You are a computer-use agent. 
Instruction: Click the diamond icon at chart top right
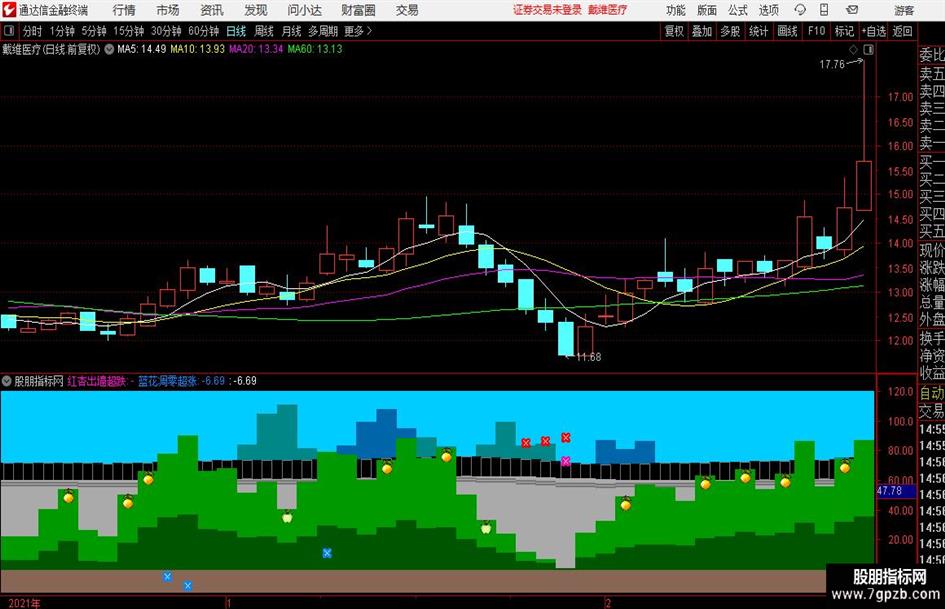click(853, 49)
